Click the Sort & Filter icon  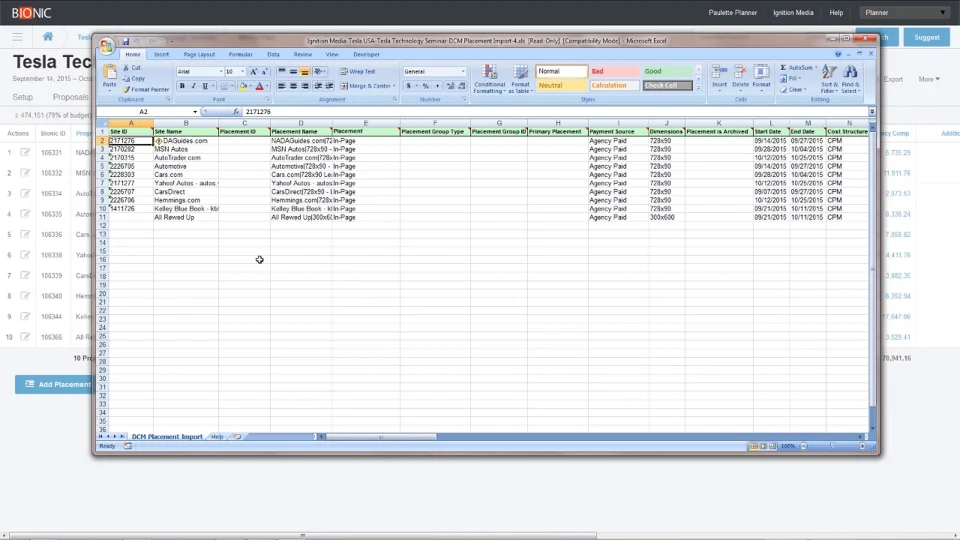click(x=829, y=78)
